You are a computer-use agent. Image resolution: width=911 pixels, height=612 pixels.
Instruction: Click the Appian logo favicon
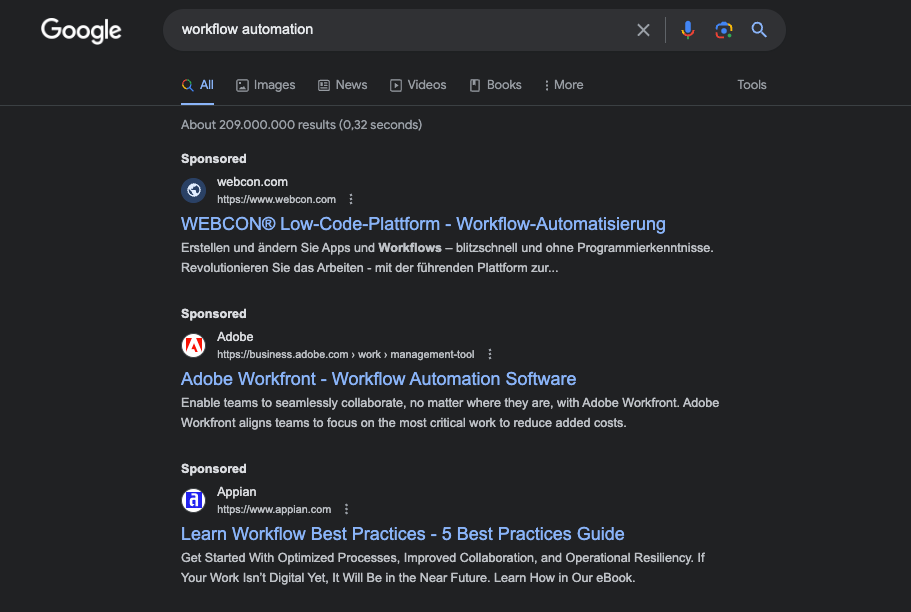point(193,500)
